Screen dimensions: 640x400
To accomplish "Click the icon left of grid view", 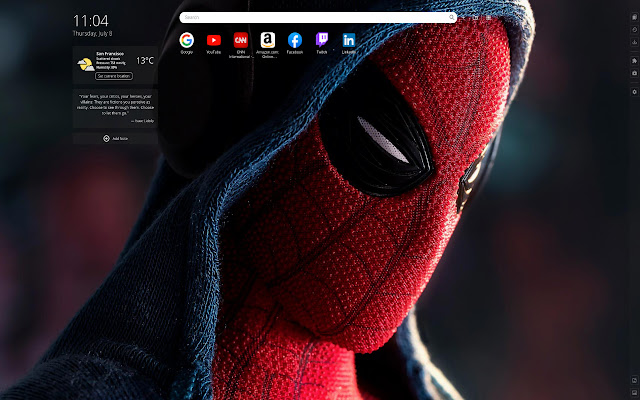I will (476, 18).
